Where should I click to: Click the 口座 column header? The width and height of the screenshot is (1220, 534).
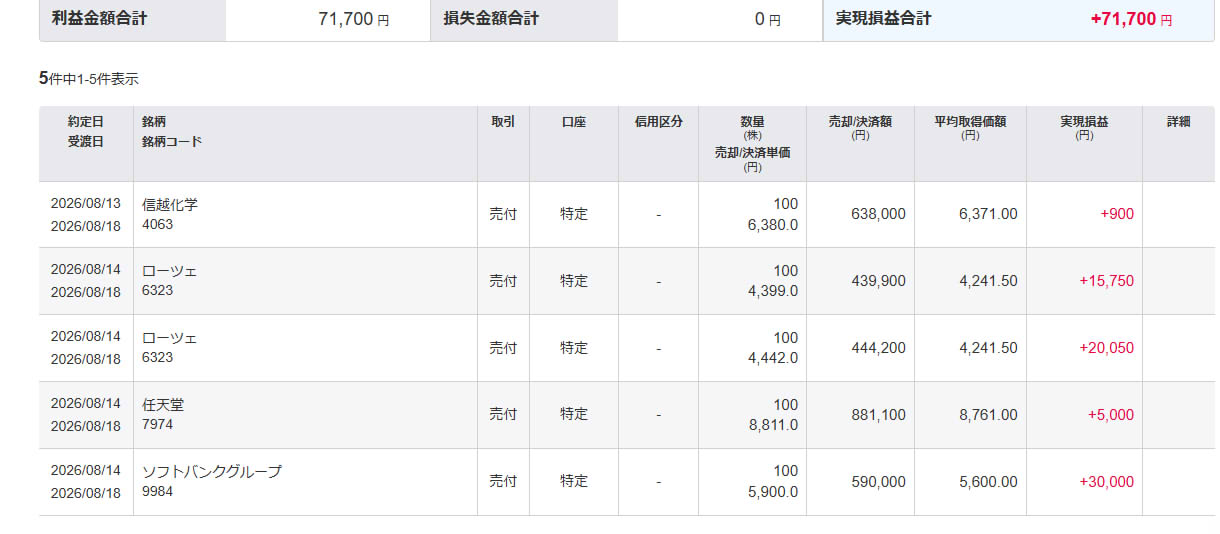click(x=574, y=122)
